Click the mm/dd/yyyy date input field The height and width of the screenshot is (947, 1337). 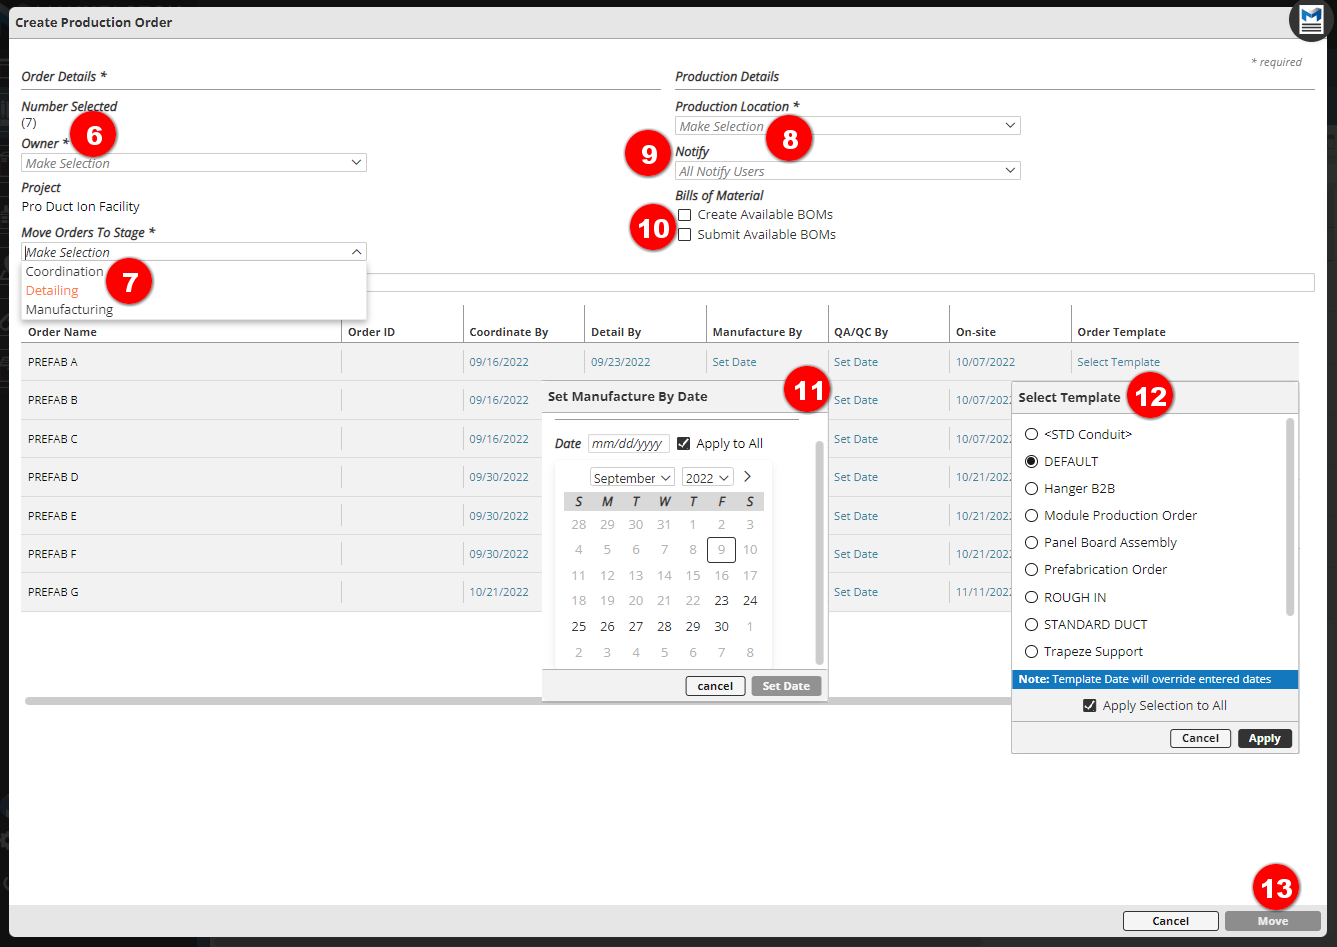628,444
